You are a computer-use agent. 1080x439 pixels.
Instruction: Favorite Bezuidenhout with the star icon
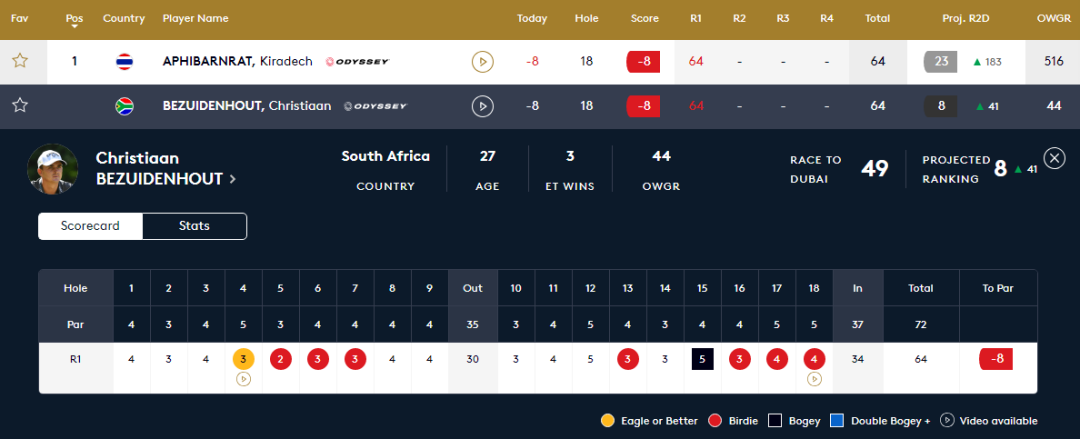(20, 105)
